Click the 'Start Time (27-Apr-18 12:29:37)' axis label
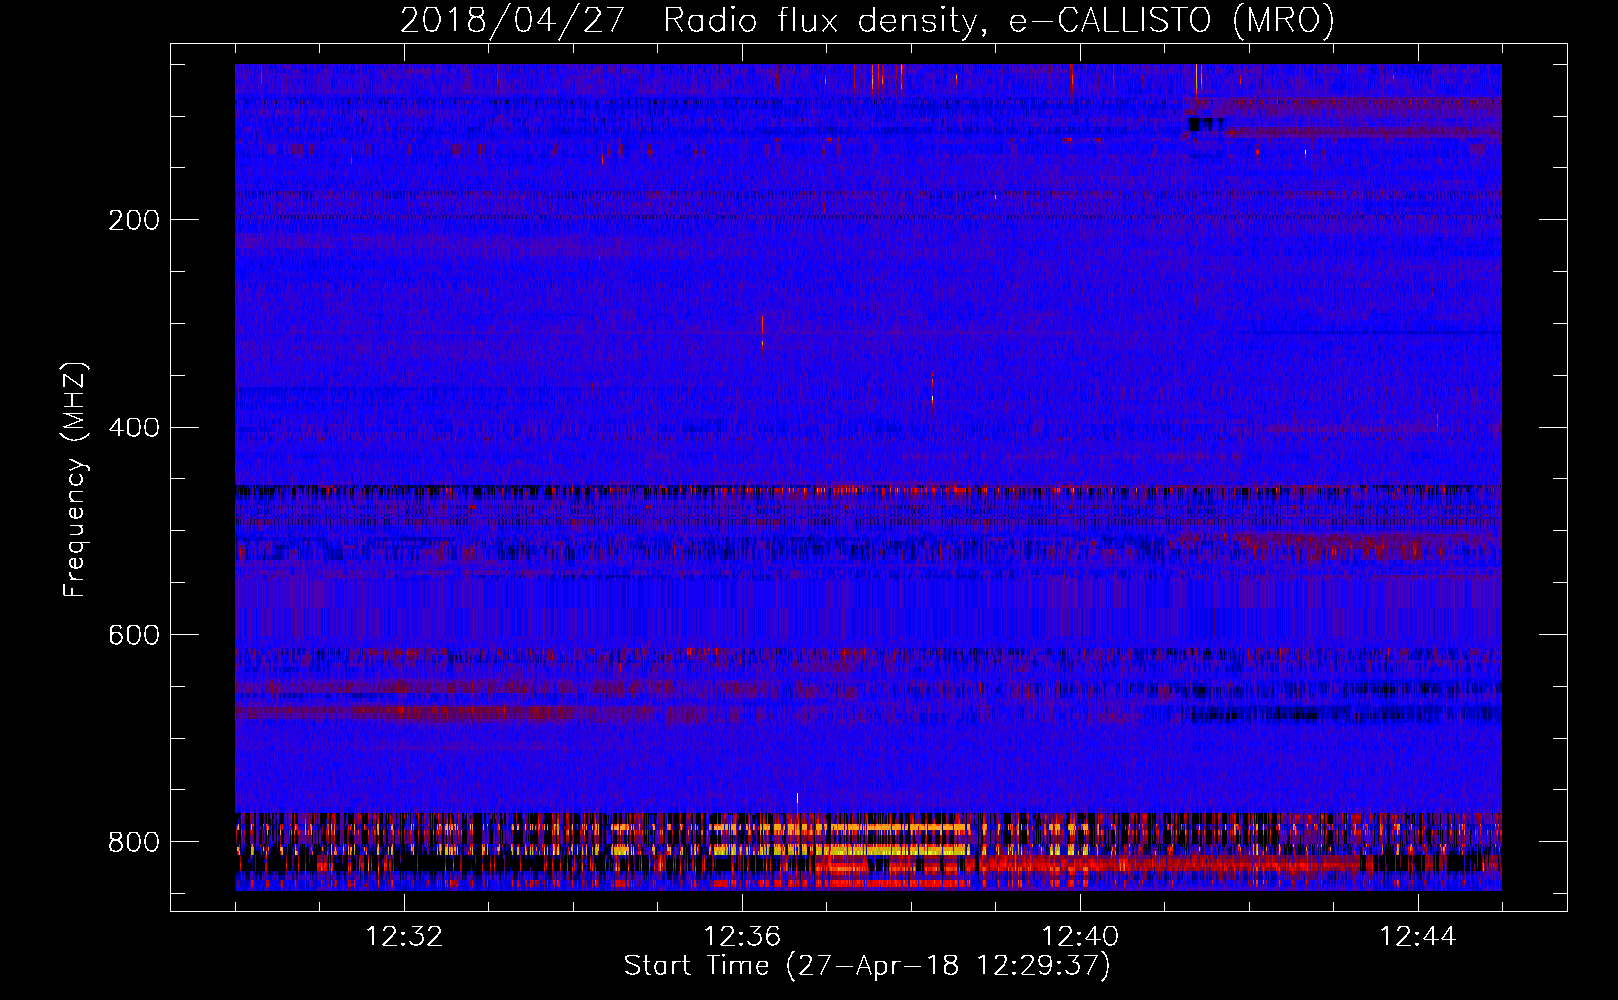The height and width of the screenshot is (1000, 1618). point(867,966)
